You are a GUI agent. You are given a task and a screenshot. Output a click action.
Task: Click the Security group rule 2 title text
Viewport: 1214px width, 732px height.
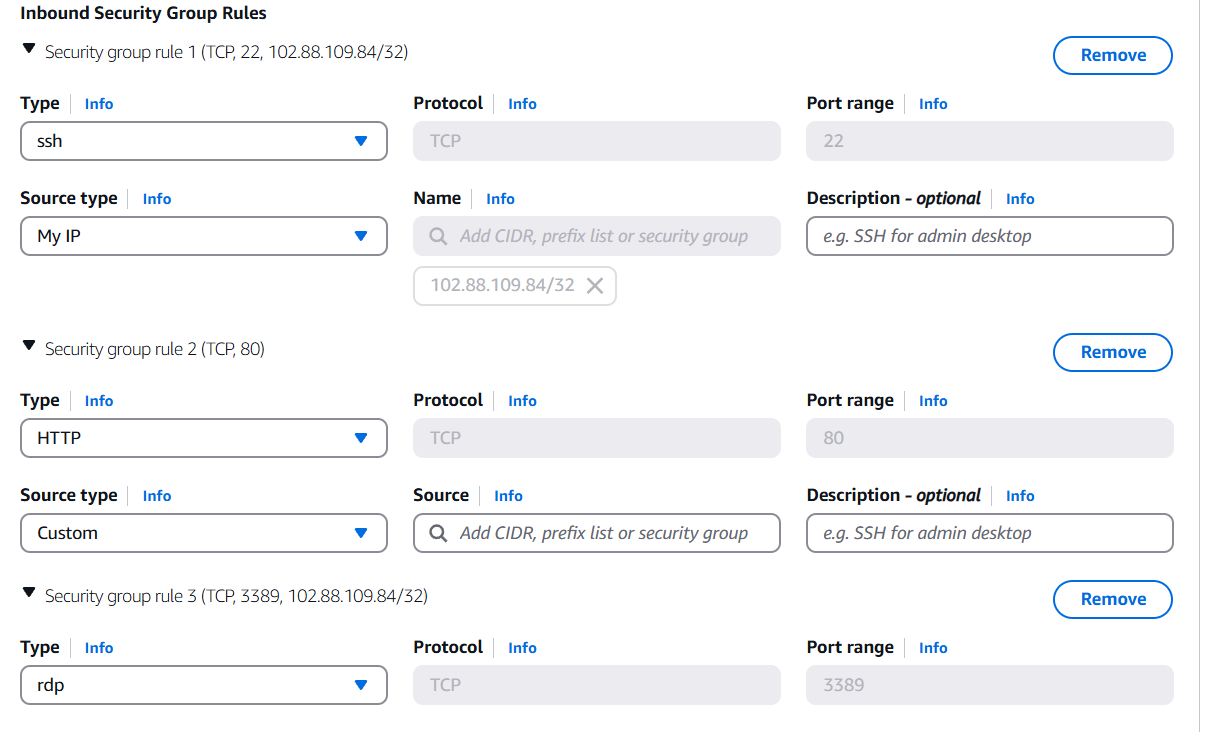[x=155, y=349]
